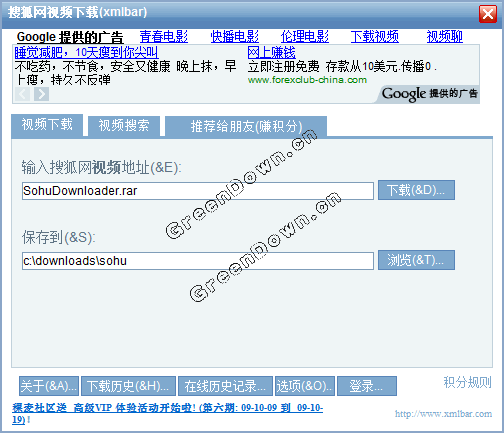
Task: Open 选项(&O).. settings
Action: [305, 386]
